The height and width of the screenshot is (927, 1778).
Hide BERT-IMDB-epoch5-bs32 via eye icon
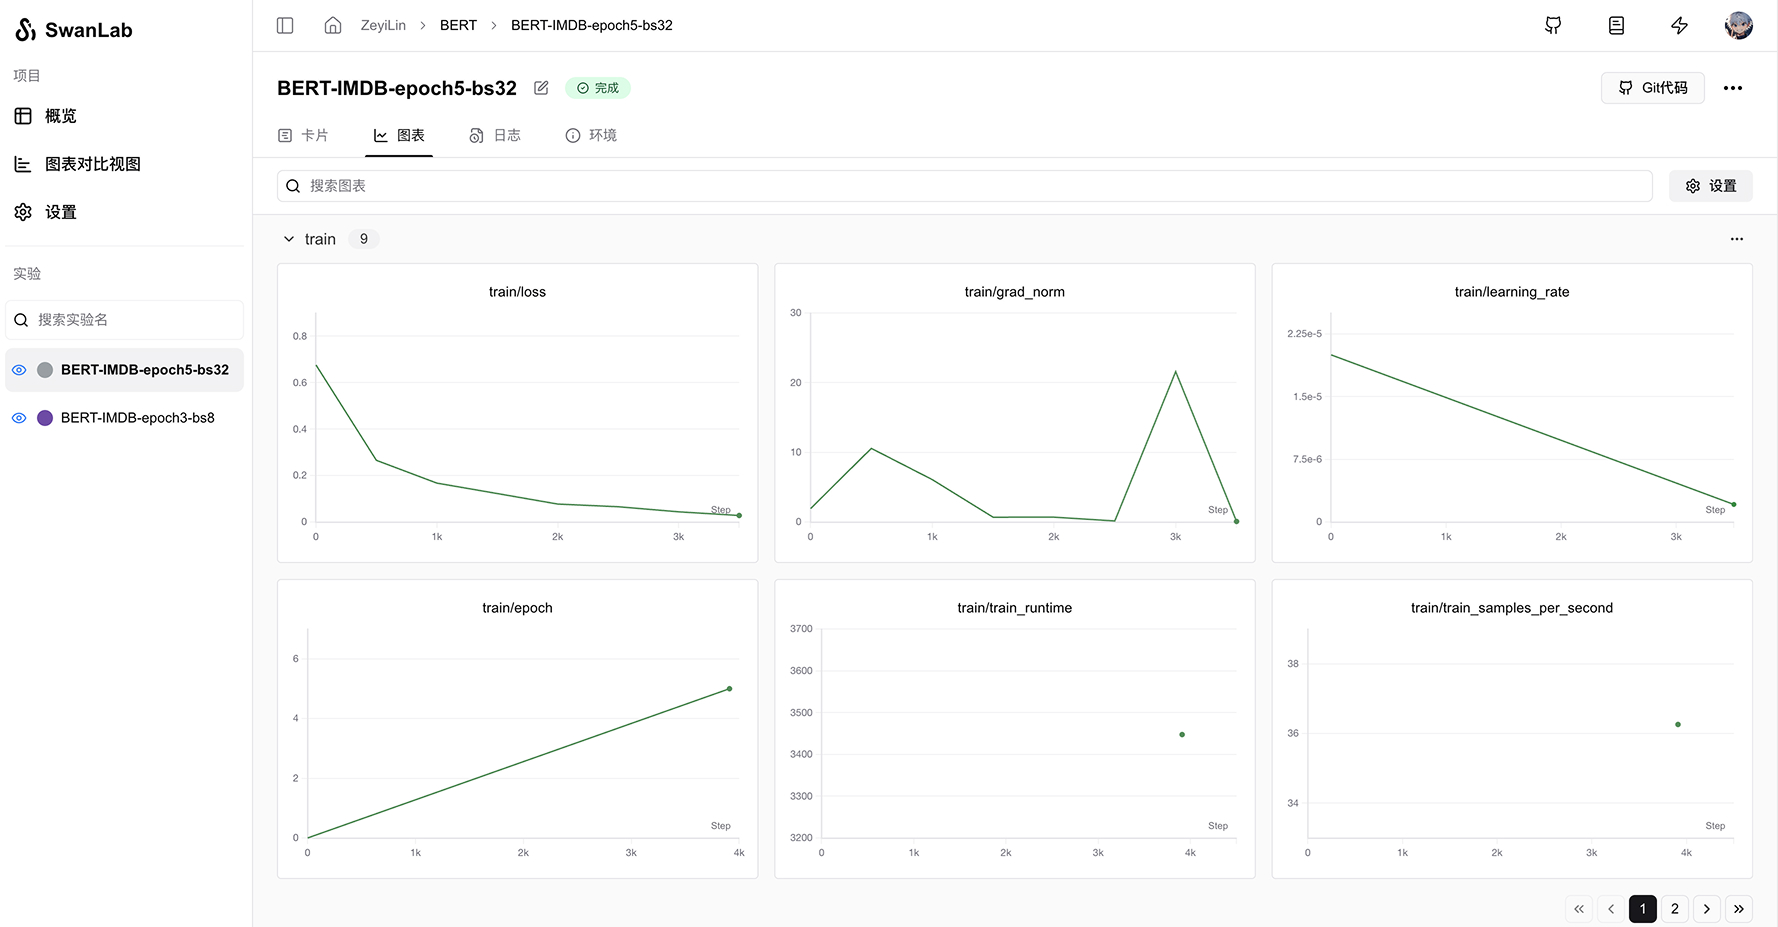19,370
